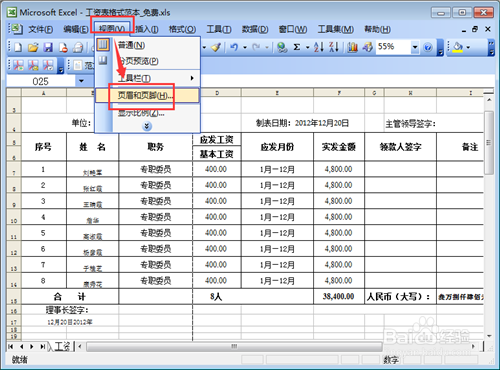
Task: Open the 工具(T) menu
Action: 219,29
